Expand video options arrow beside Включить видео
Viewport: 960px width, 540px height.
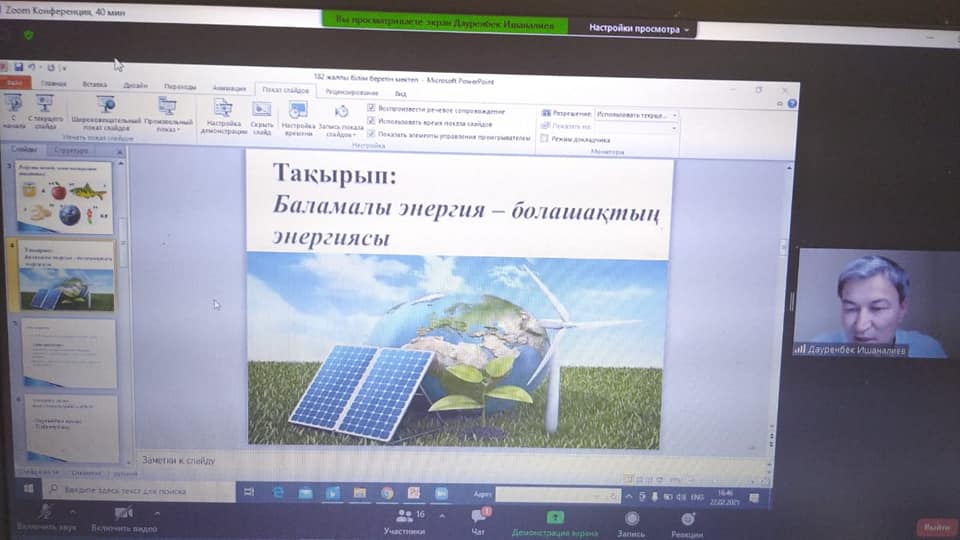tap(157, 513)
